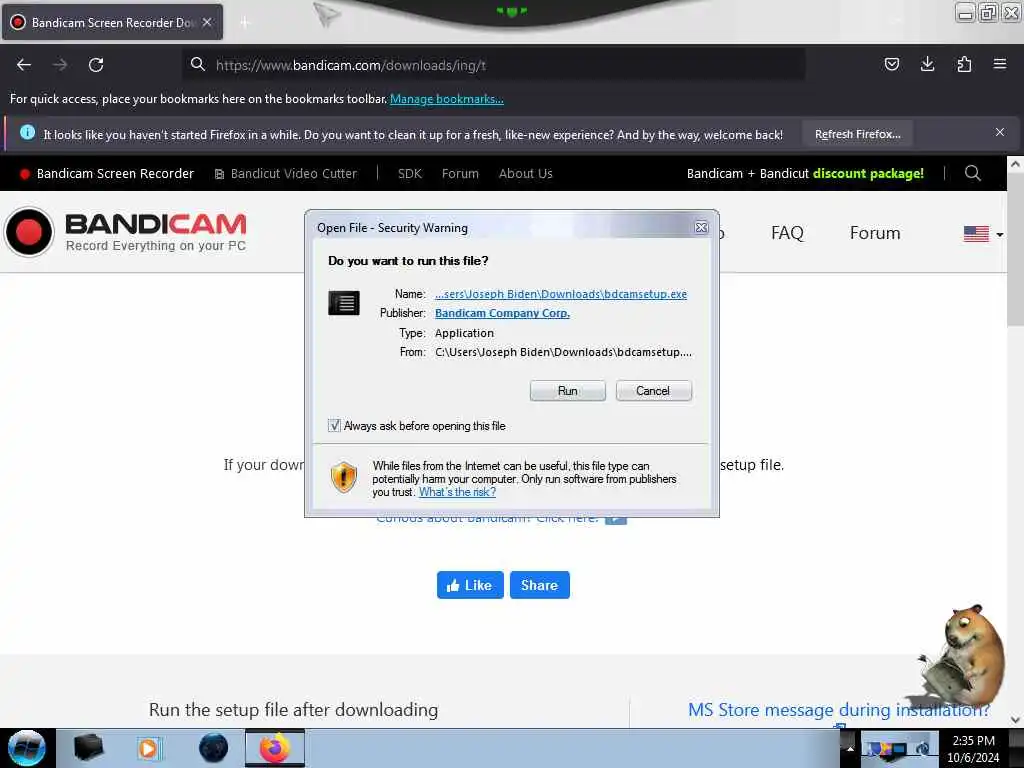
Task: Click the Firefox taskbar icon
Action: click(275, 748)
